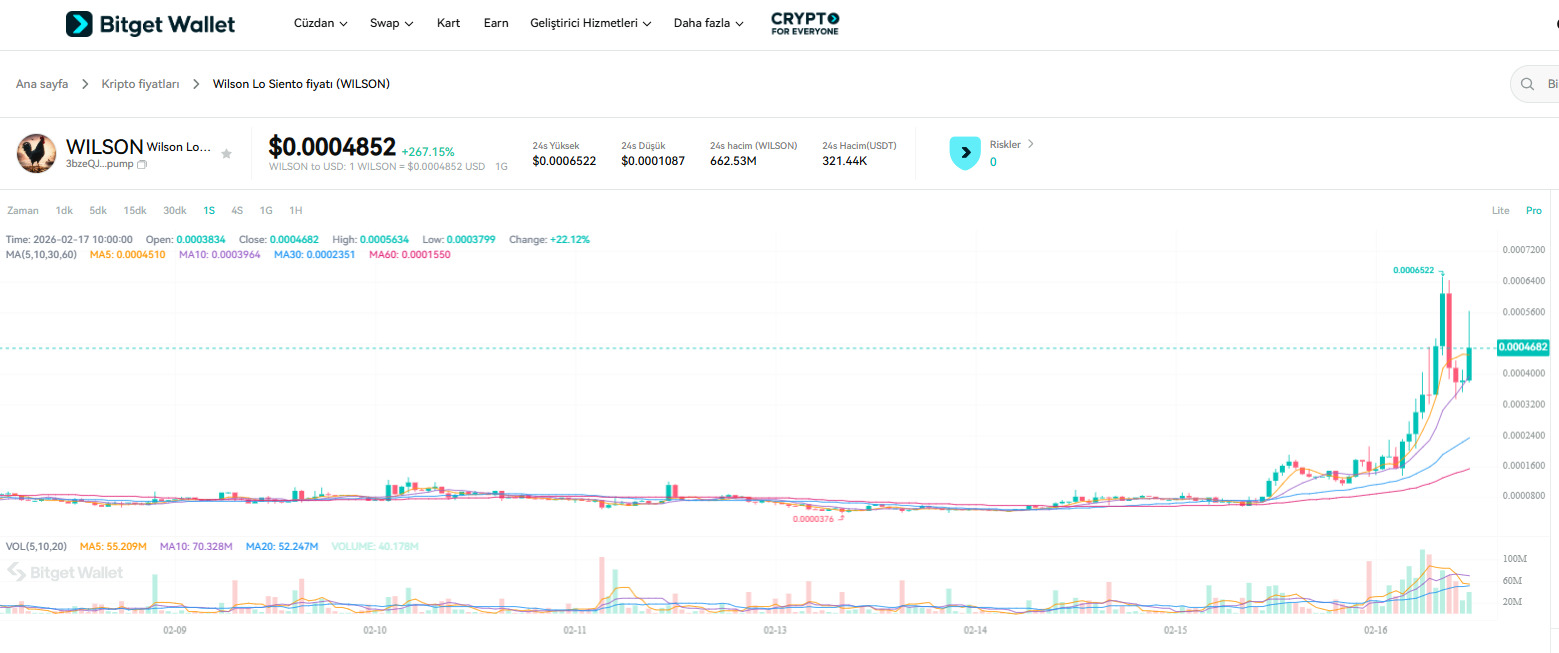This screenshot has height=653, width=1559.
Task: Open the Cüzdan dropdown menu
Action: point(320,22)
